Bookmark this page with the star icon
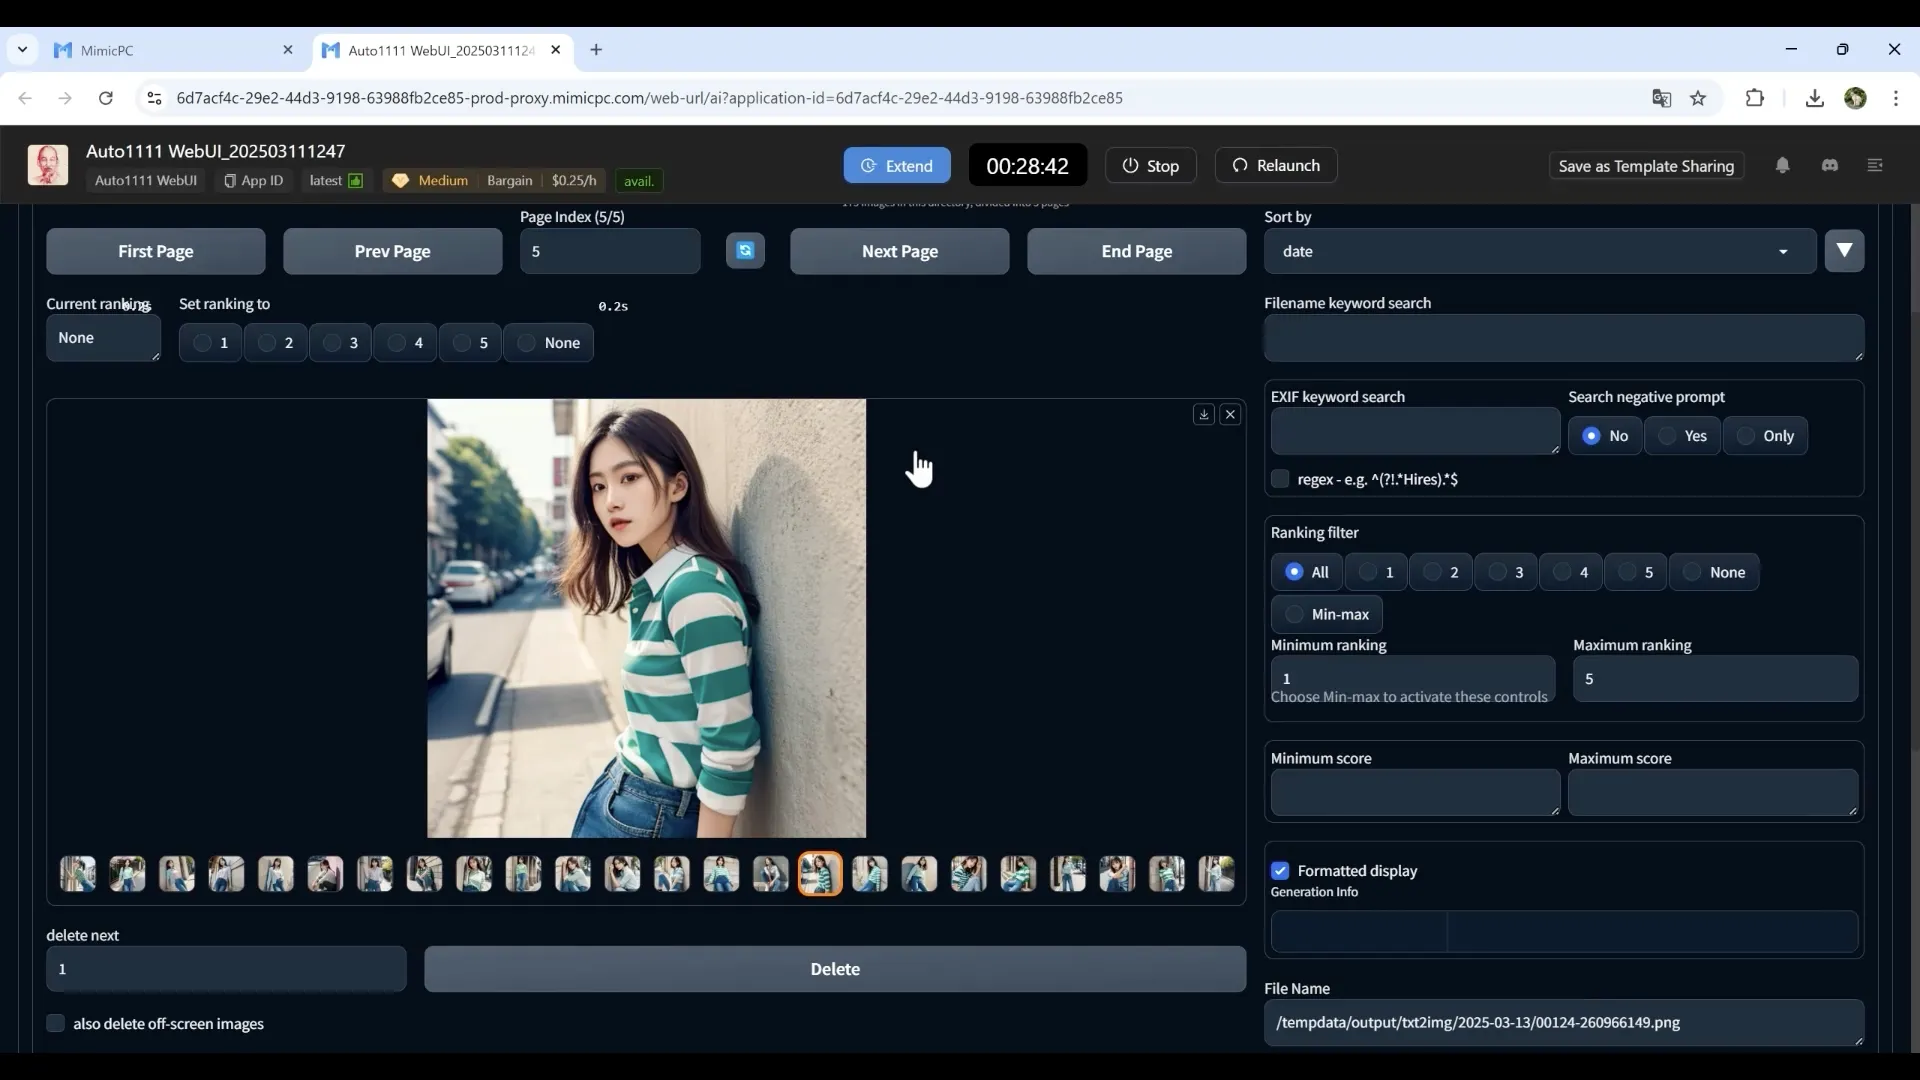Image resolution: width=1920 pixels, height=1080 pixels. (1698, 98)
